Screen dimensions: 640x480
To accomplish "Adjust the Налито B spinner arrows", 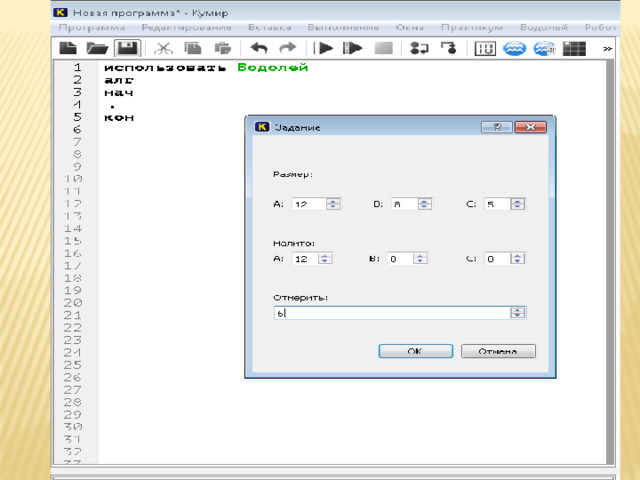I will (x=421, y=258).
